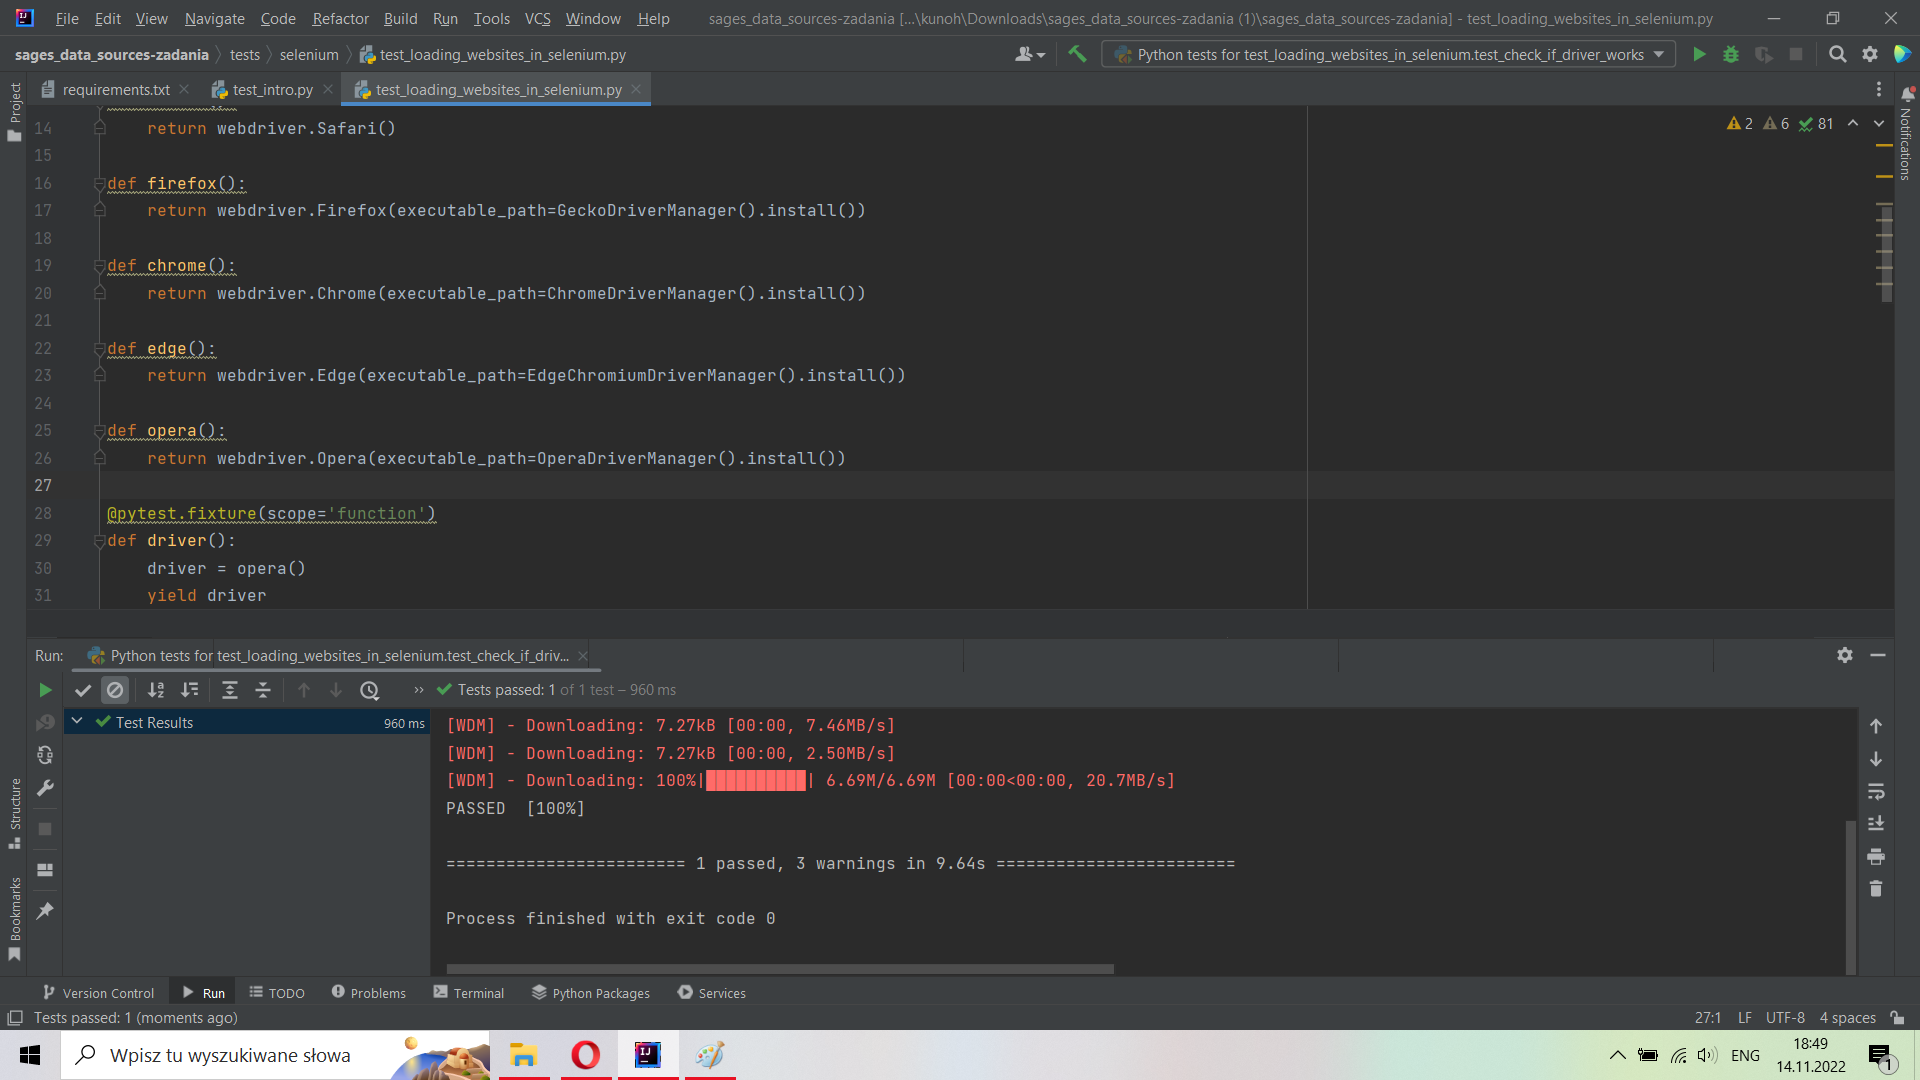Switch to test_intro.py tab
Image resolution: width=1920 pixels, height=1080 pixels.
click(272, 90)
